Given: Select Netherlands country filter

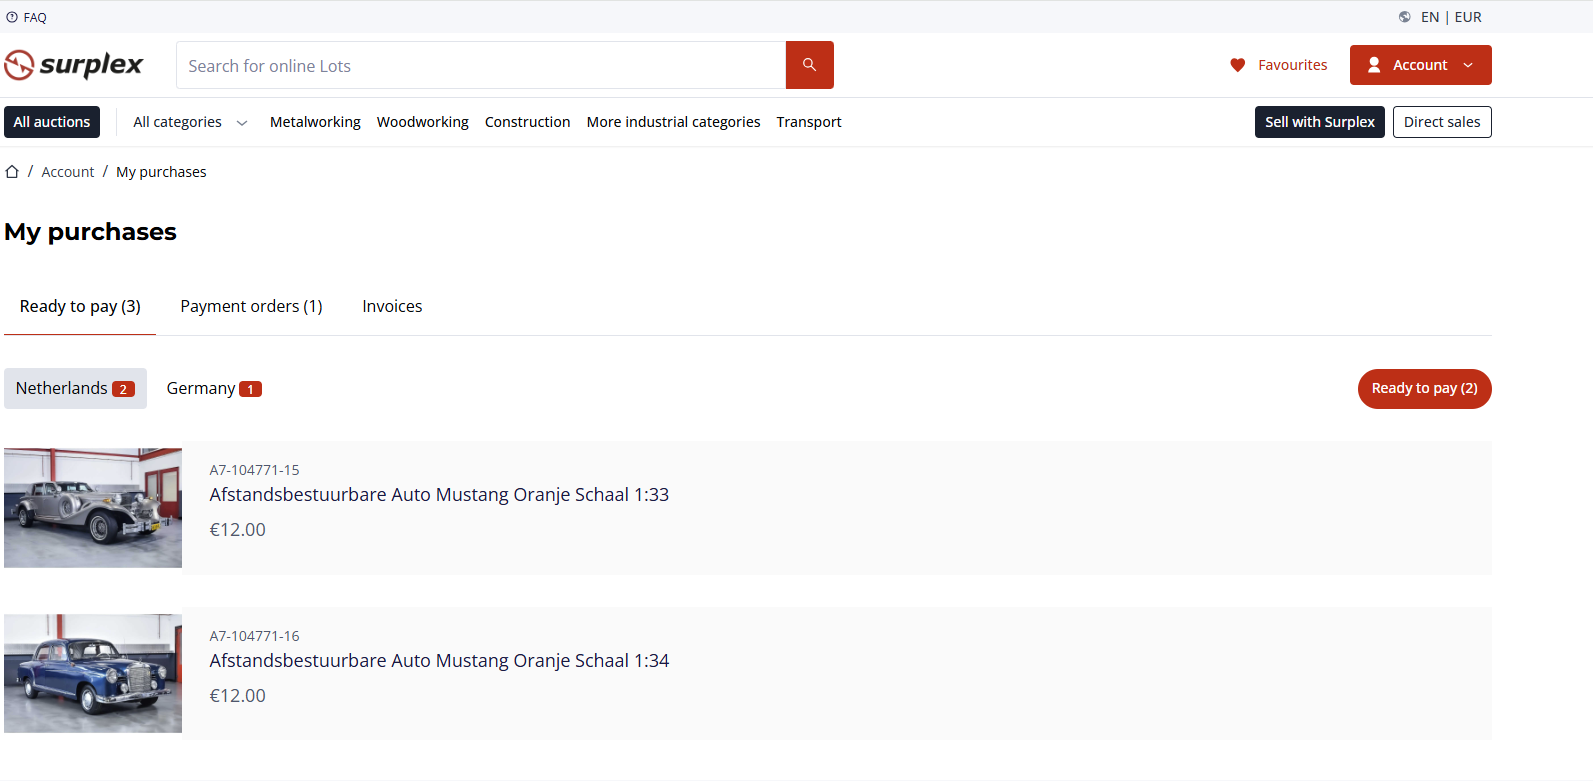Looking at the screenshot, I should pyautogui.click(x=75, y=388).
